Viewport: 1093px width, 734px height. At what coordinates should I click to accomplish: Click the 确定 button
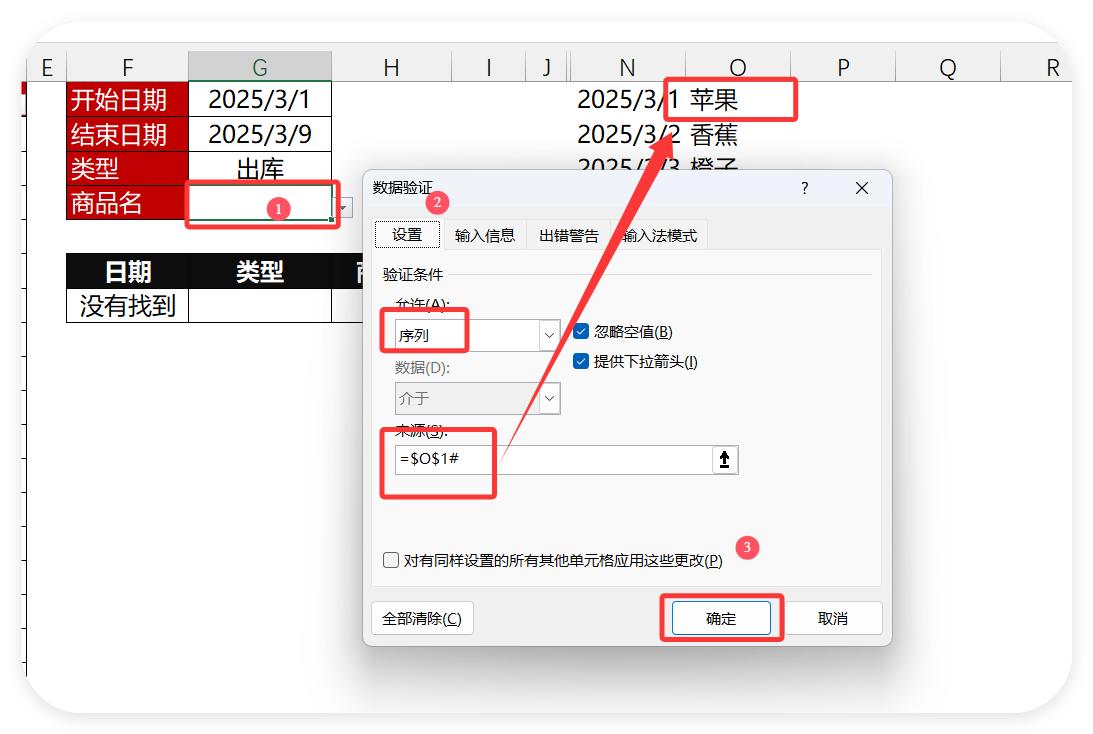pyautogui.click(x=721, y=618)
